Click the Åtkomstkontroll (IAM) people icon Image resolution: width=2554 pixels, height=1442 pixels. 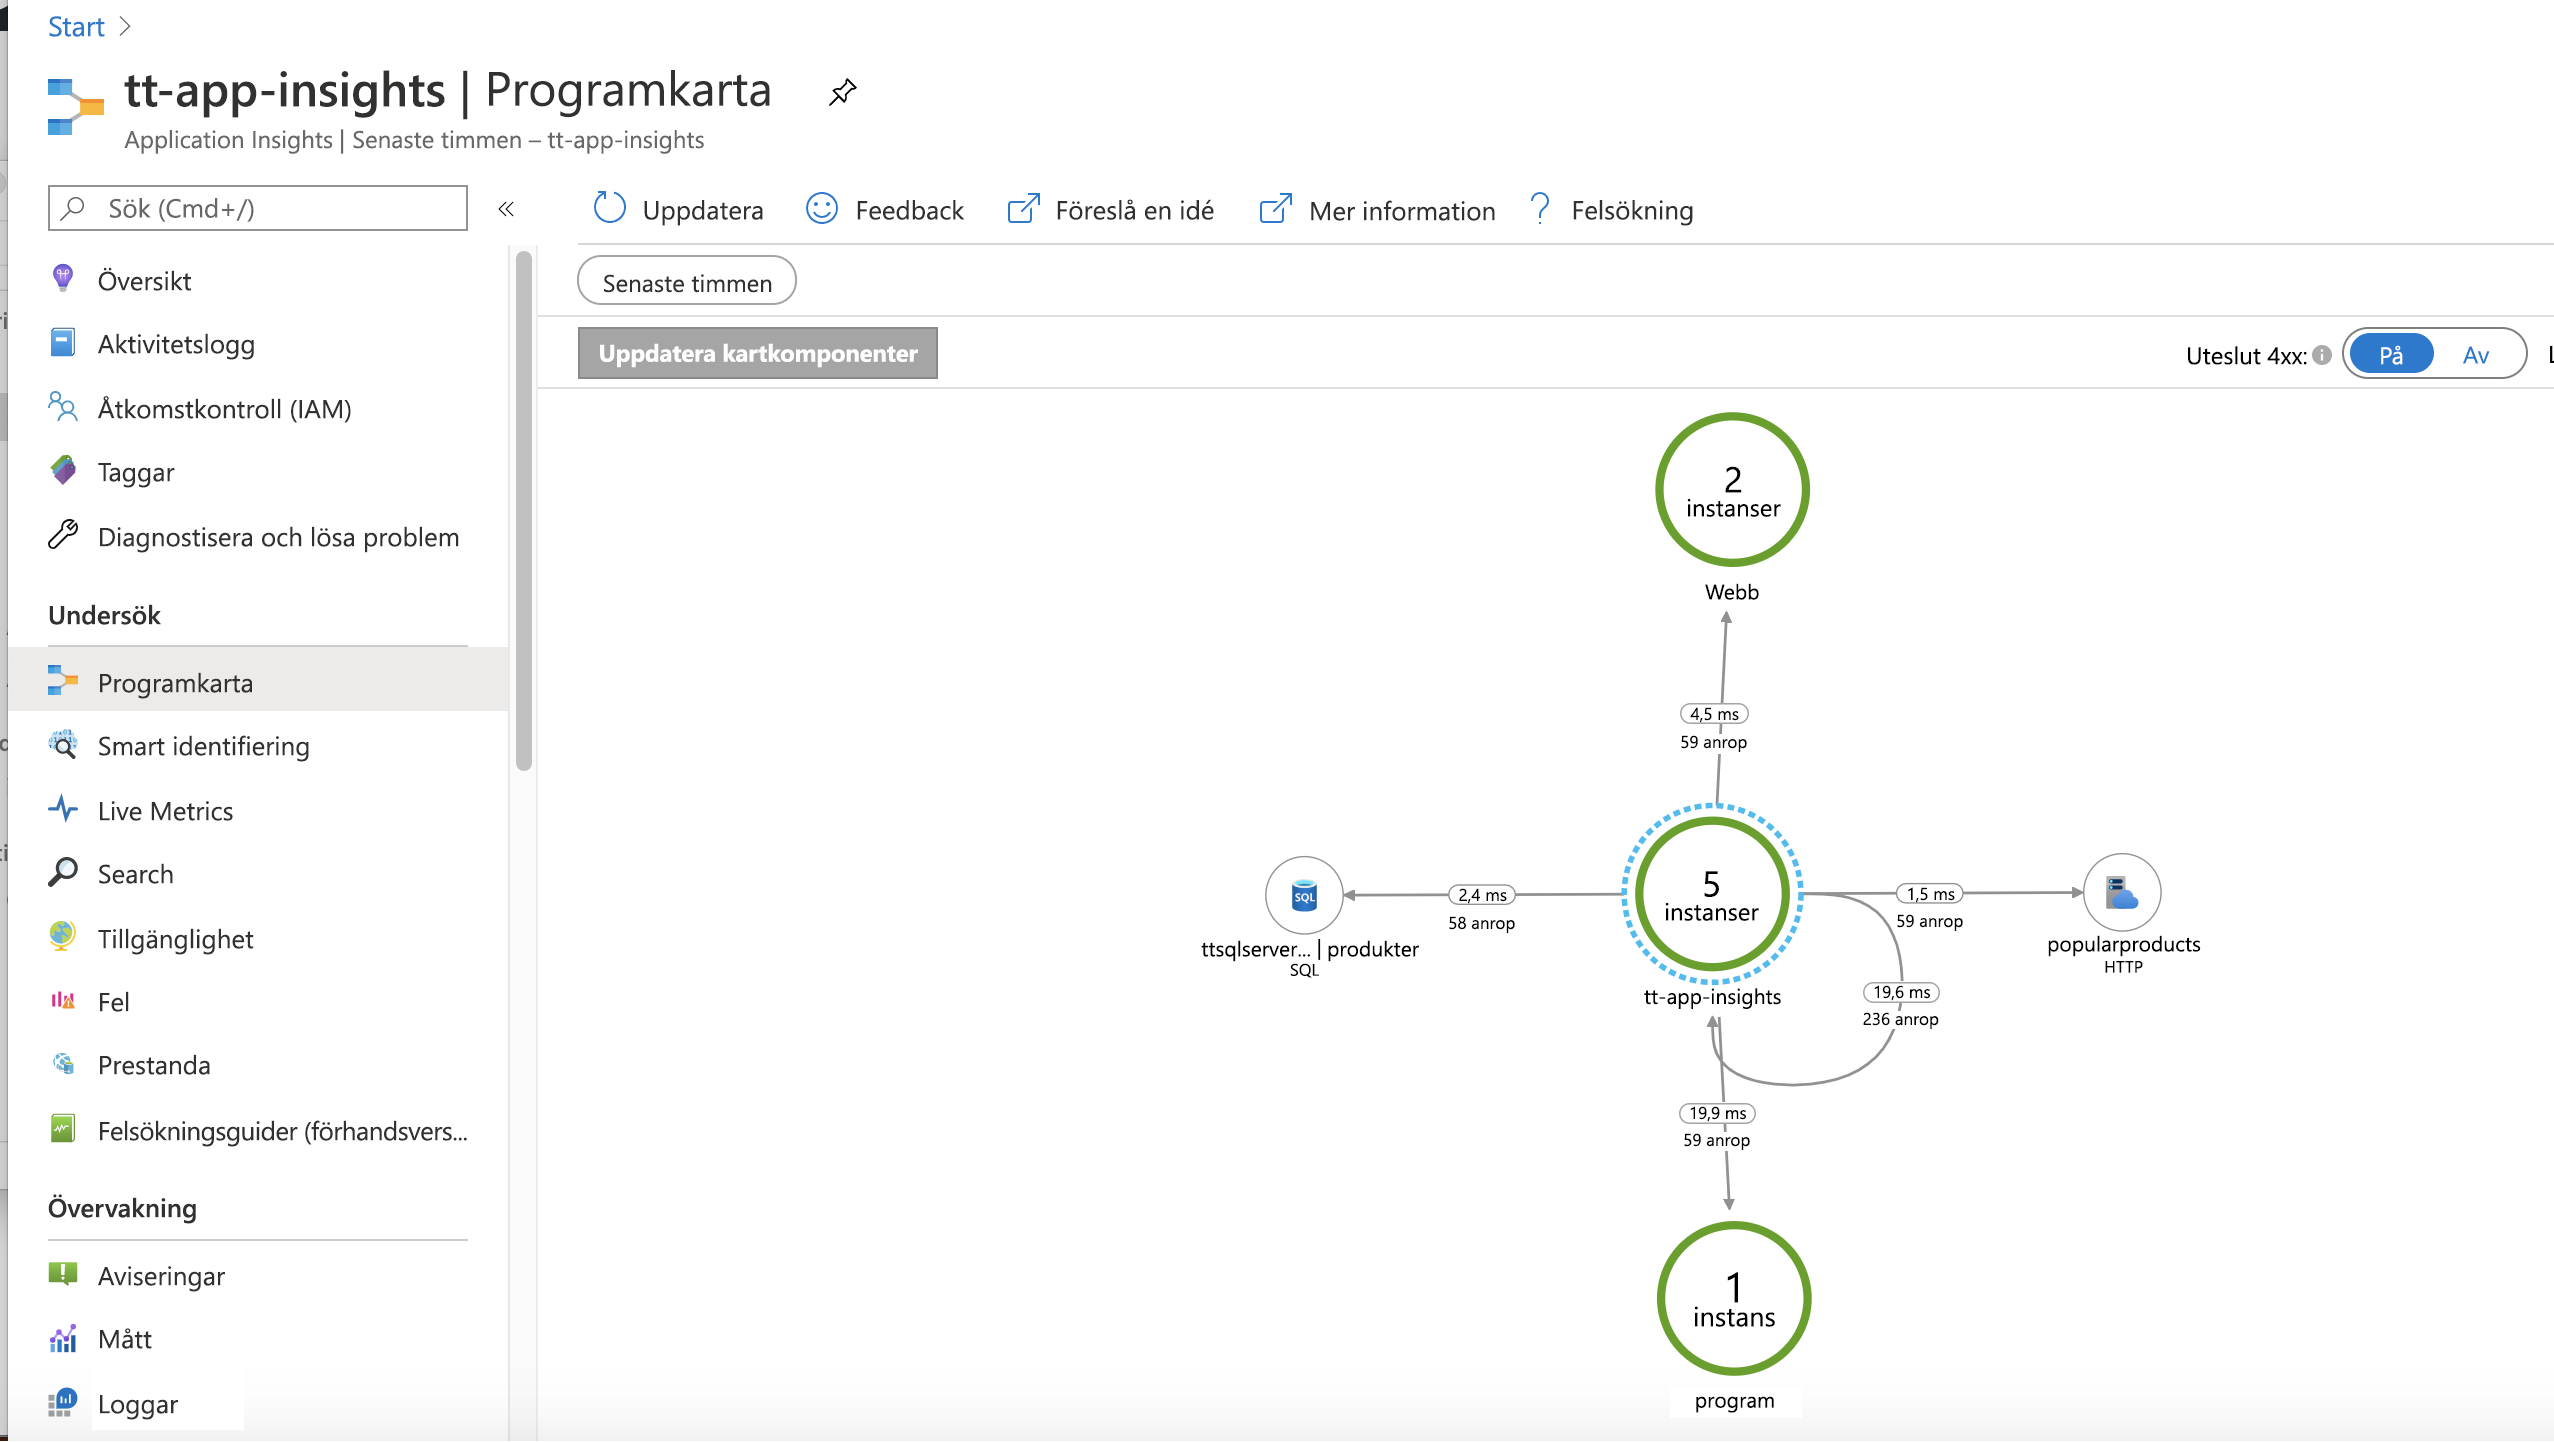point(62,407)
